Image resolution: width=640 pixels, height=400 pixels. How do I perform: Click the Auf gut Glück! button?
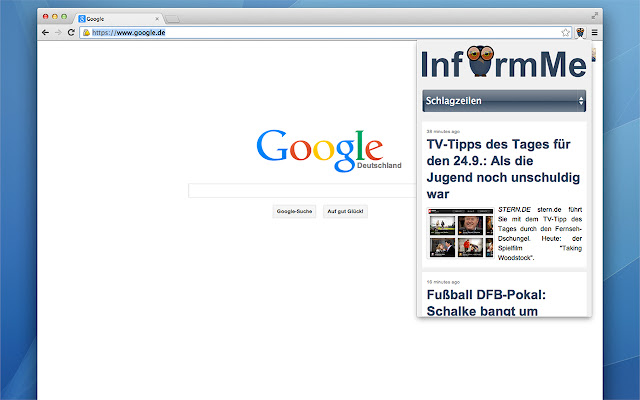[x=345, y=211]
